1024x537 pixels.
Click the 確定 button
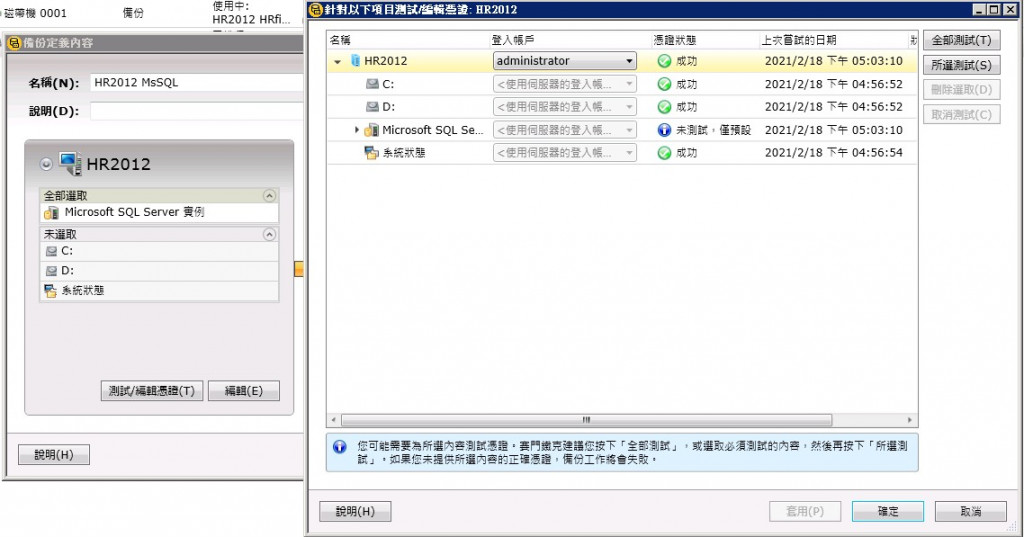point(888,512)
